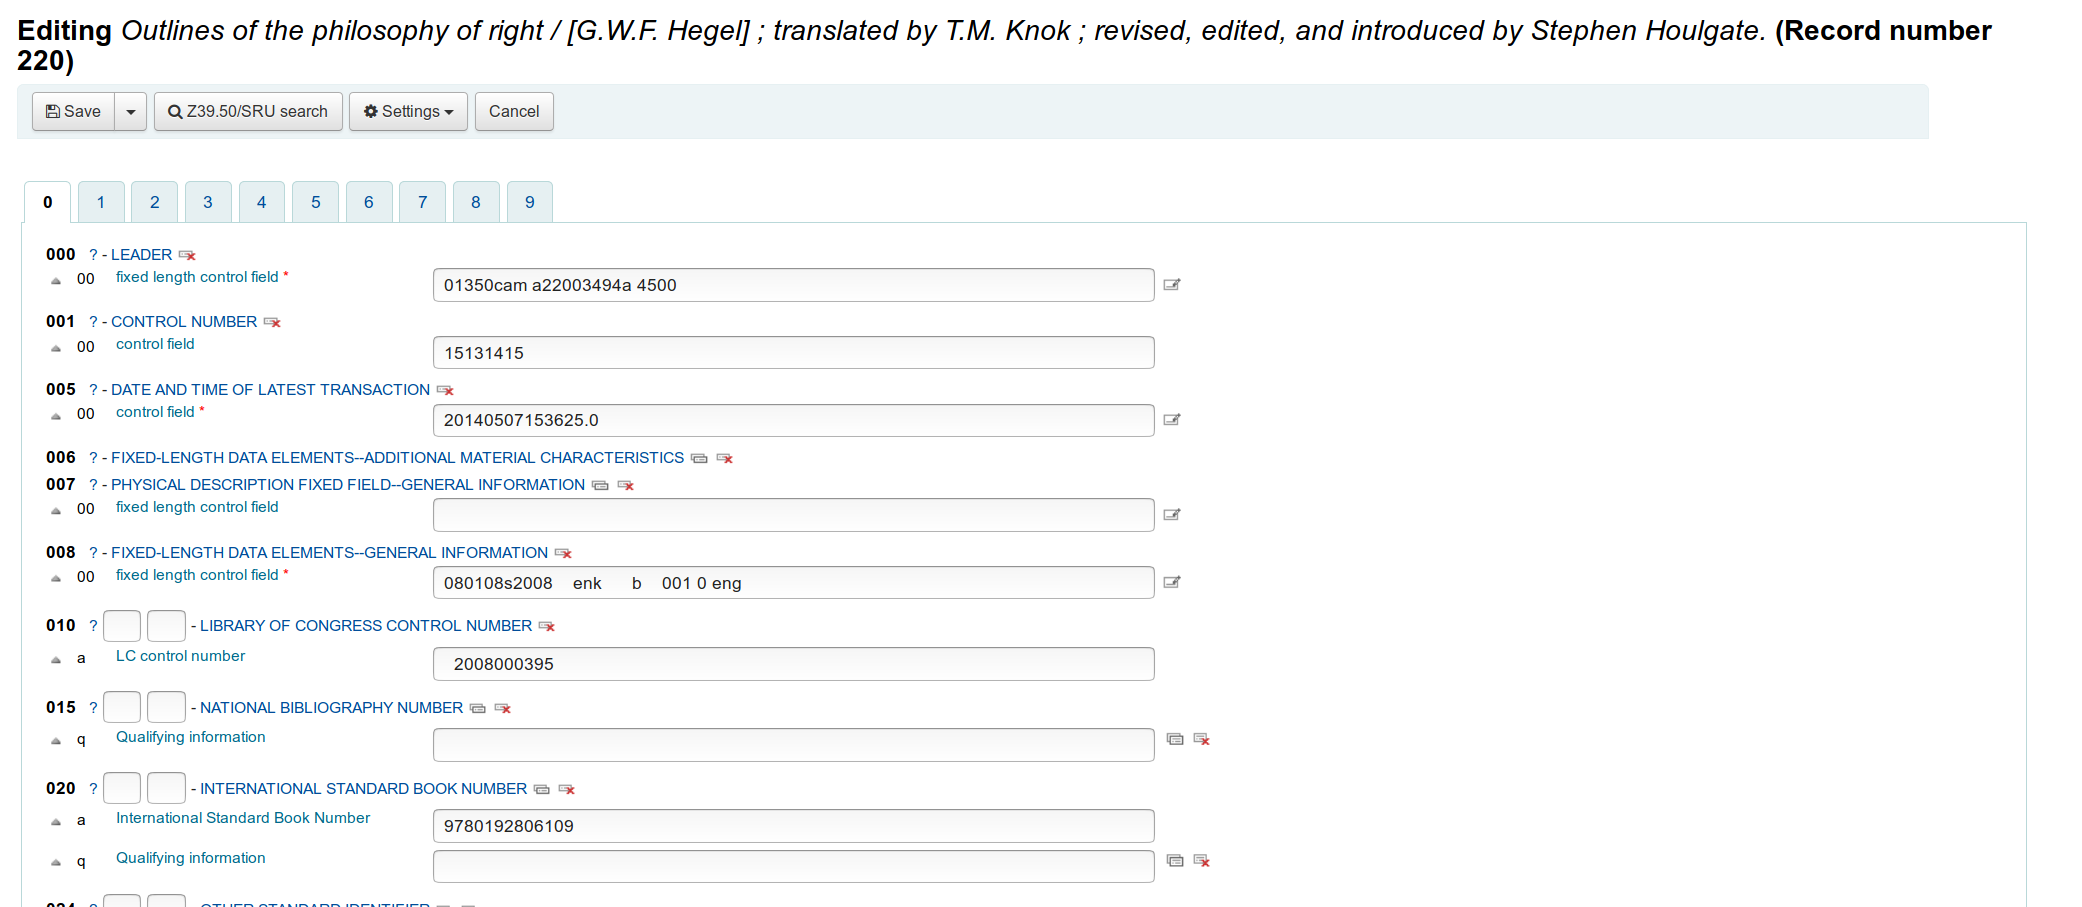Delete the 001 Control Number tag
The width and height of the screenshot is (2082, 907).
coord(272,322)
